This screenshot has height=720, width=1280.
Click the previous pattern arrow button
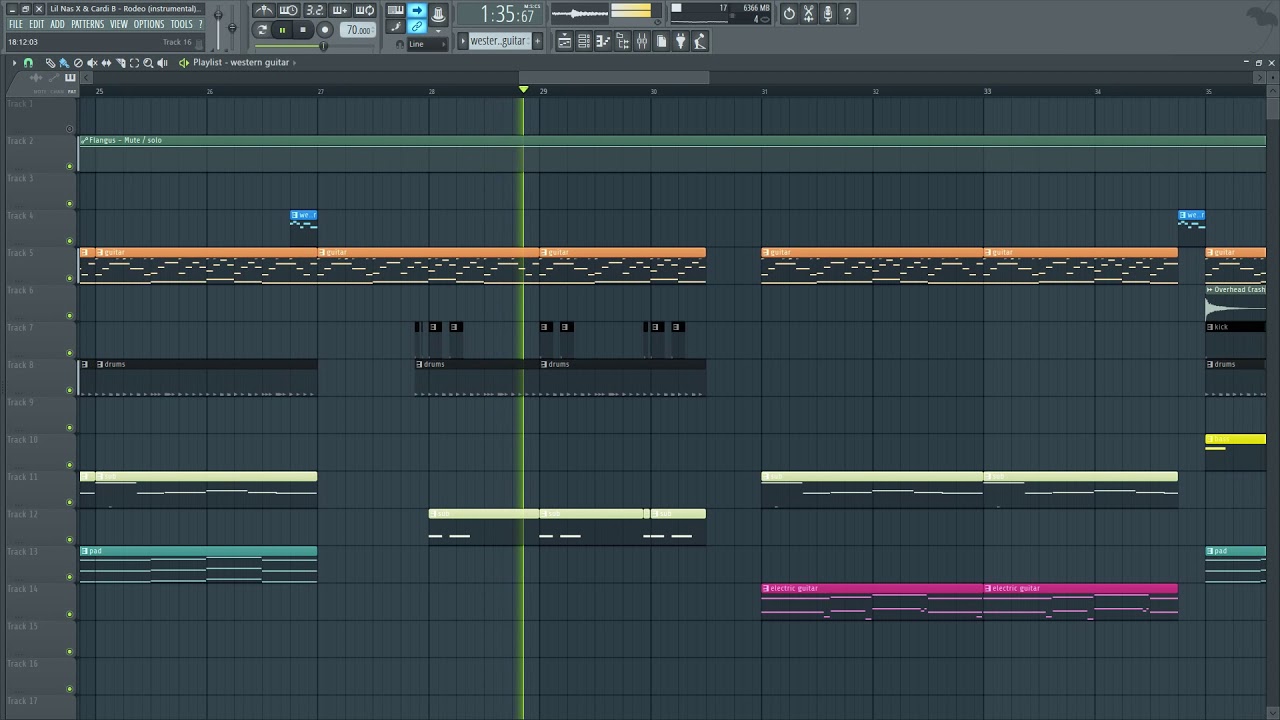click(x=463, y=41)
